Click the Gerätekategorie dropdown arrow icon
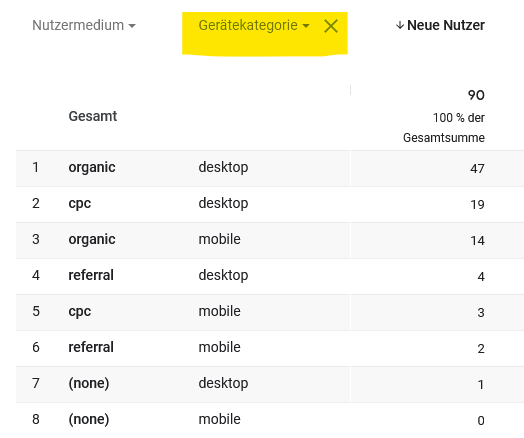The height and width of the screenshot is (438, 524). [306, 26]
